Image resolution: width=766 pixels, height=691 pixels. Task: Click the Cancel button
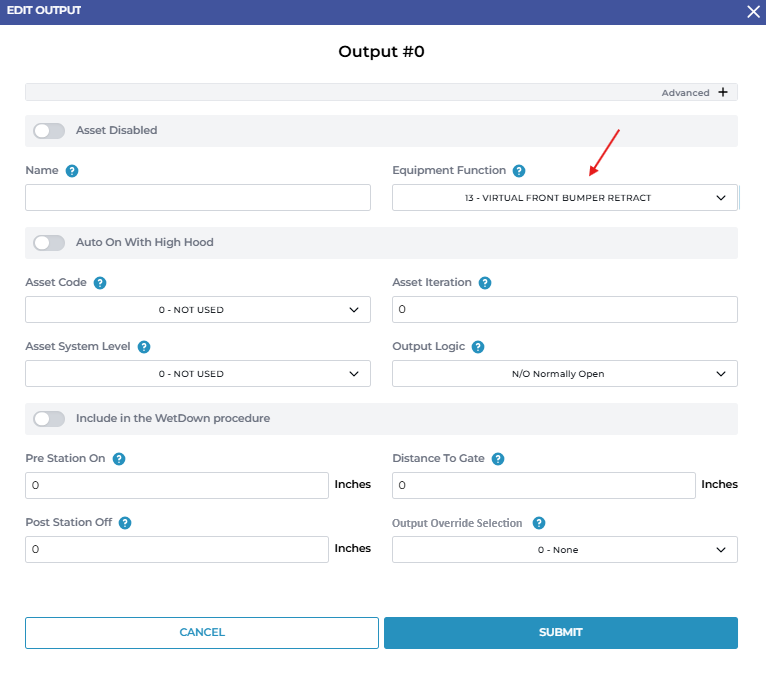click(x=202, y=633)
